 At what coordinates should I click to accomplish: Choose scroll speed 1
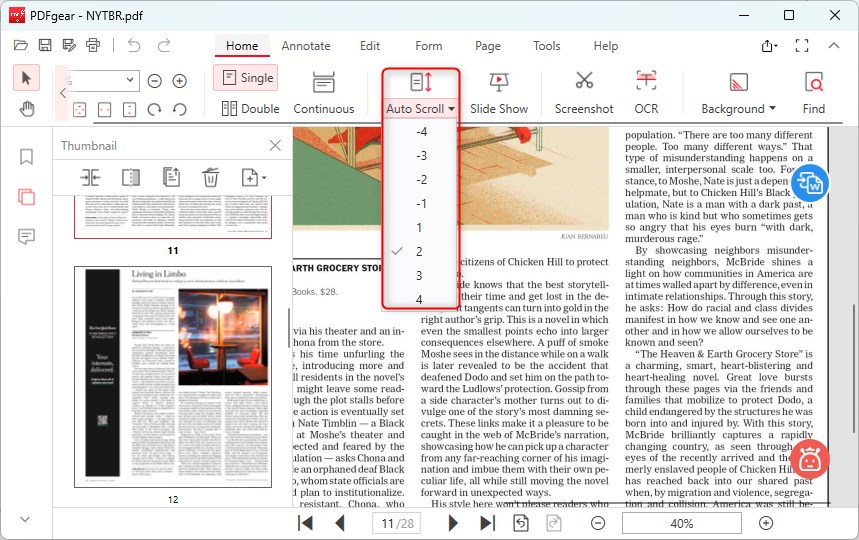pyautogui.click(x=421, y=227)
